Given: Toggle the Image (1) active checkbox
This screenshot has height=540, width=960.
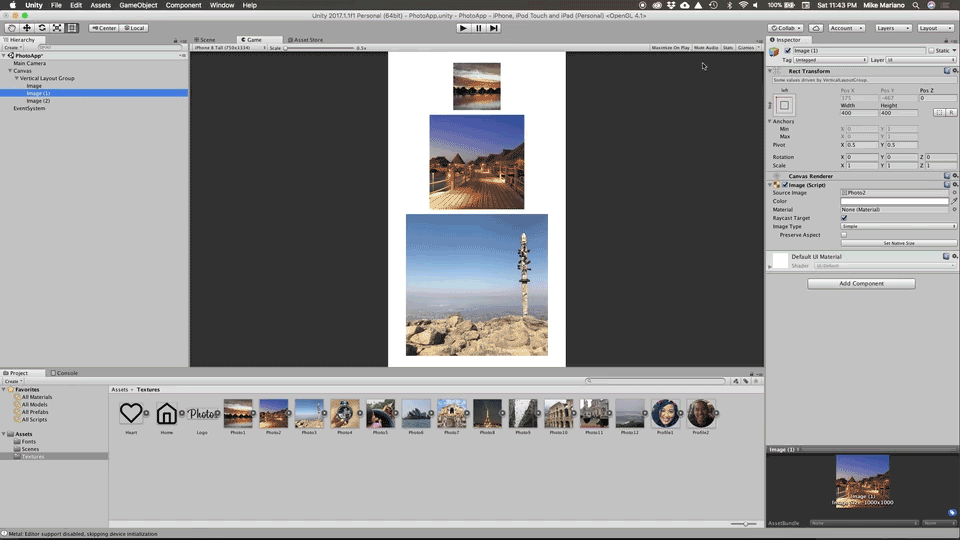Looking at the screenshot, I should pos(788,51).
